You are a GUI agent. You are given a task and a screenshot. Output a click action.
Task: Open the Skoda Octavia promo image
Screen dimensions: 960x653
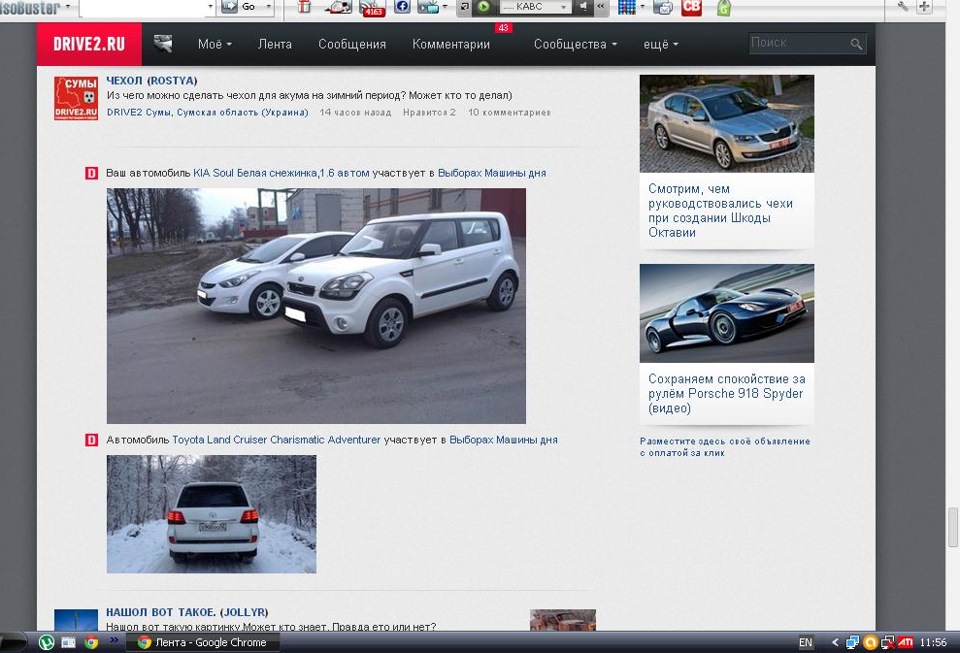(x=727, y=124)
